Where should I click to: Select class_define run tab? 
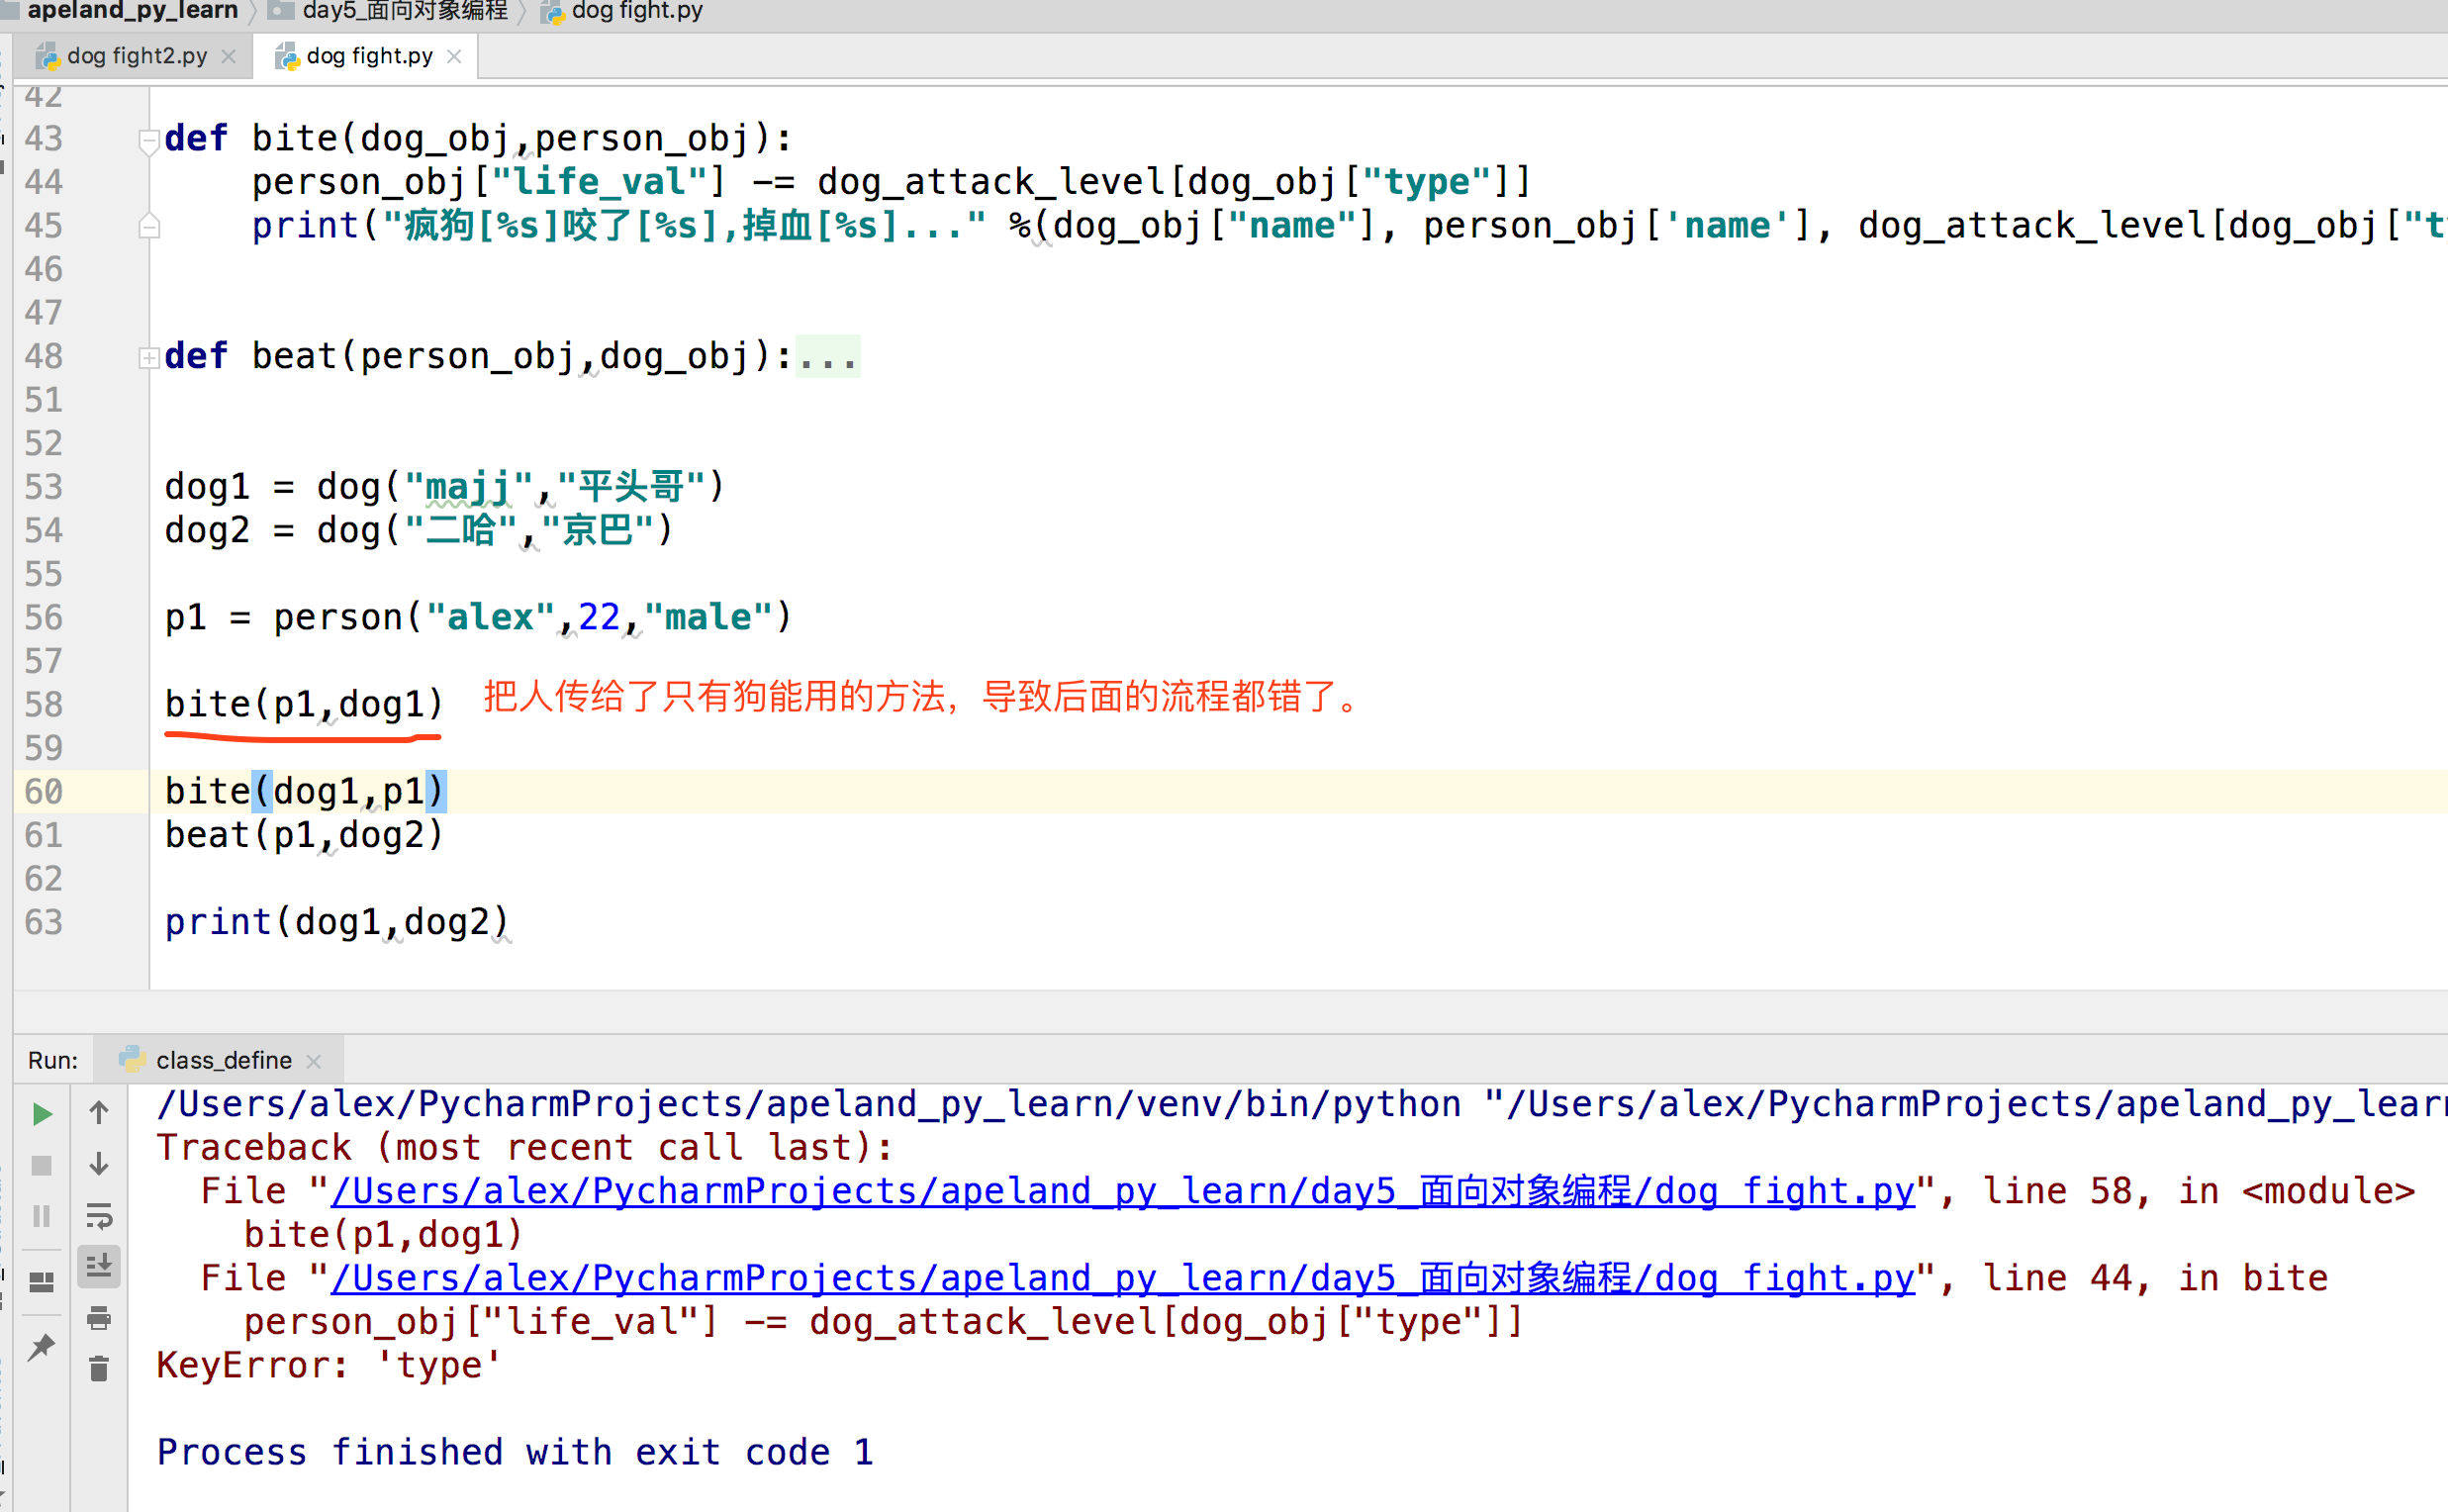coord(223,1060)
